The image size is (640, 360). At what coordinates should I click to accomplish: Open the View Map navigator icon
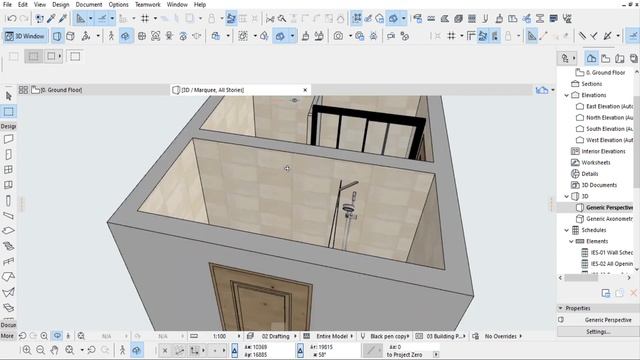coord(606,58)
